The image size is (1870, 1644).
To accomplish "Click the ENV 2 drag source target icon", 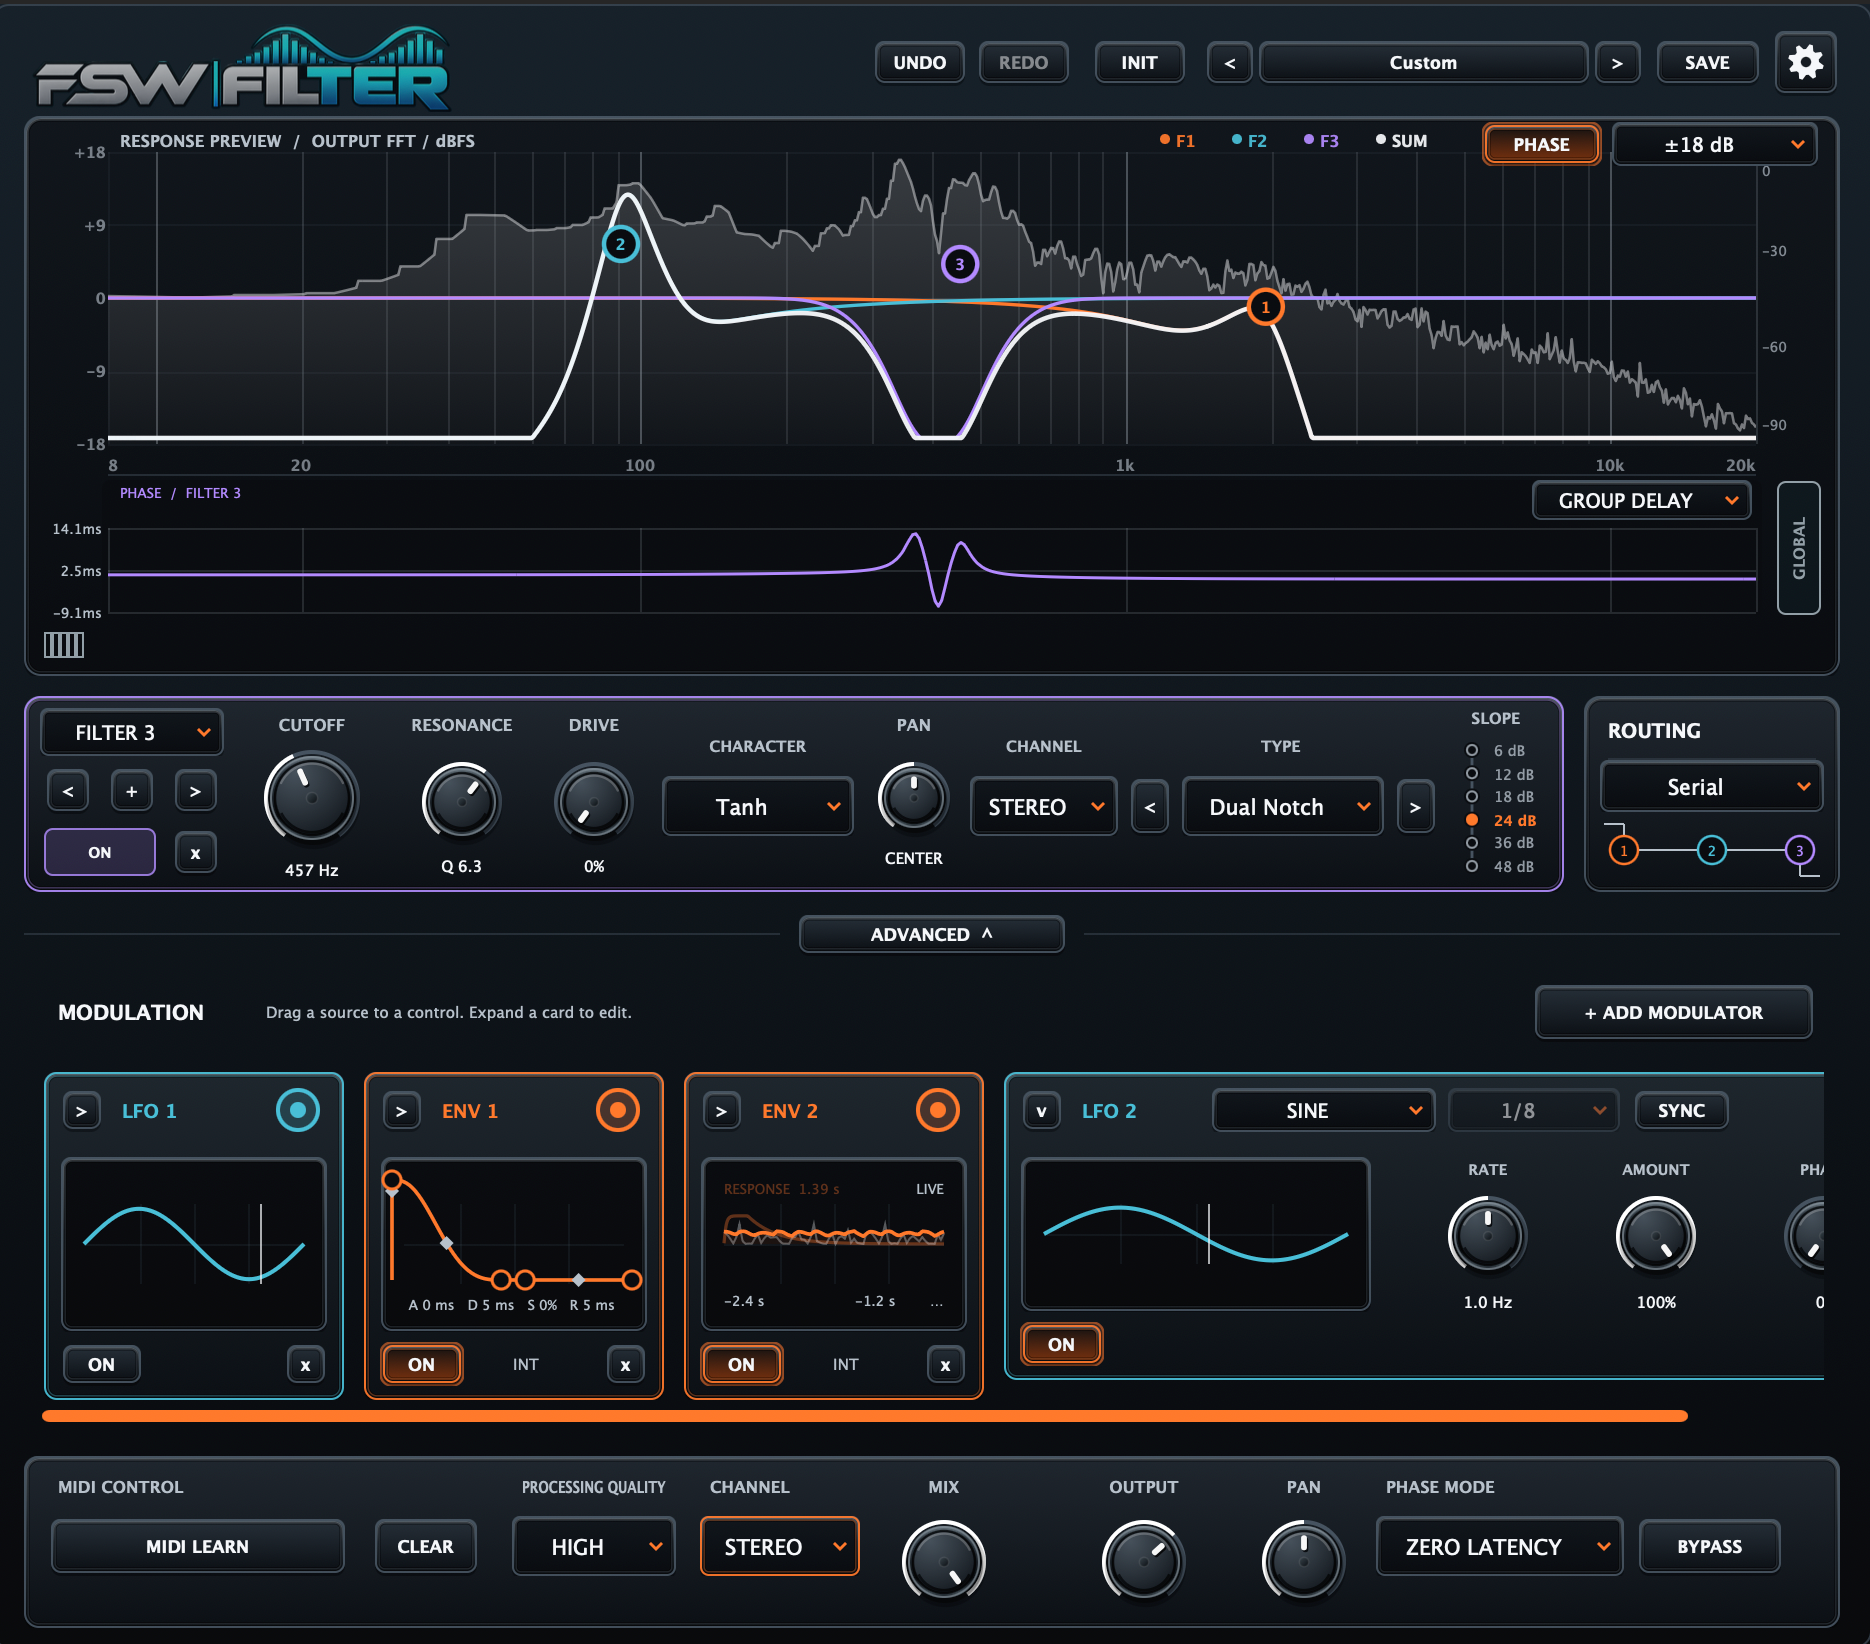I will click(x=937, y=1110).
